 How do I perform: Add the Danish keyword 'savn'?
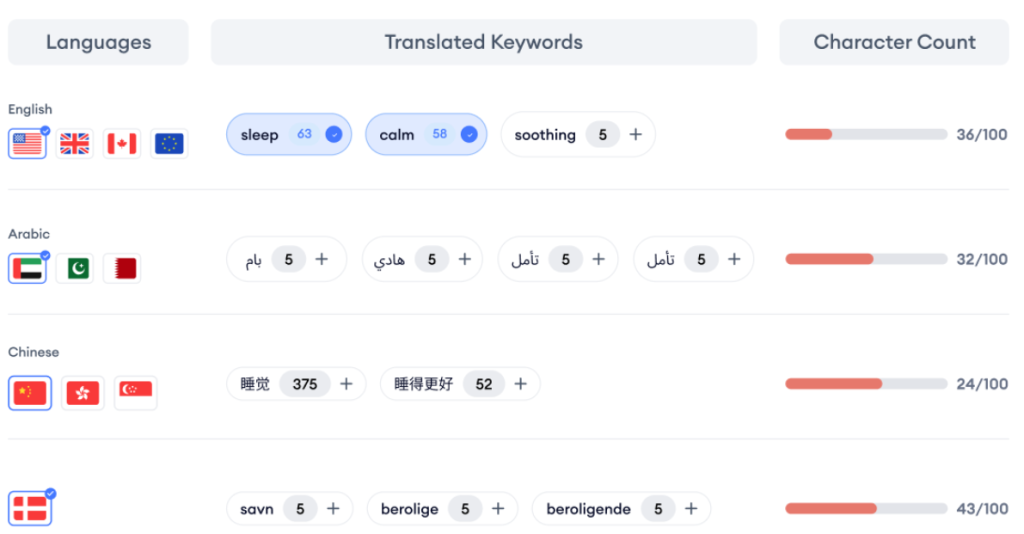pyautogui.click(x=333, y=509)
